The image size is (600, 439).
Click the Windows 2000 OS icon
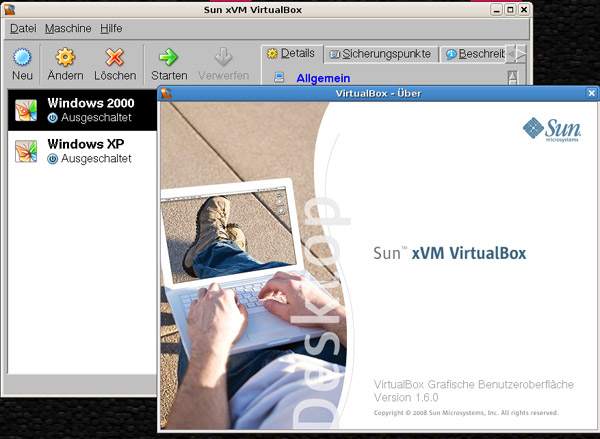(26, 110)
